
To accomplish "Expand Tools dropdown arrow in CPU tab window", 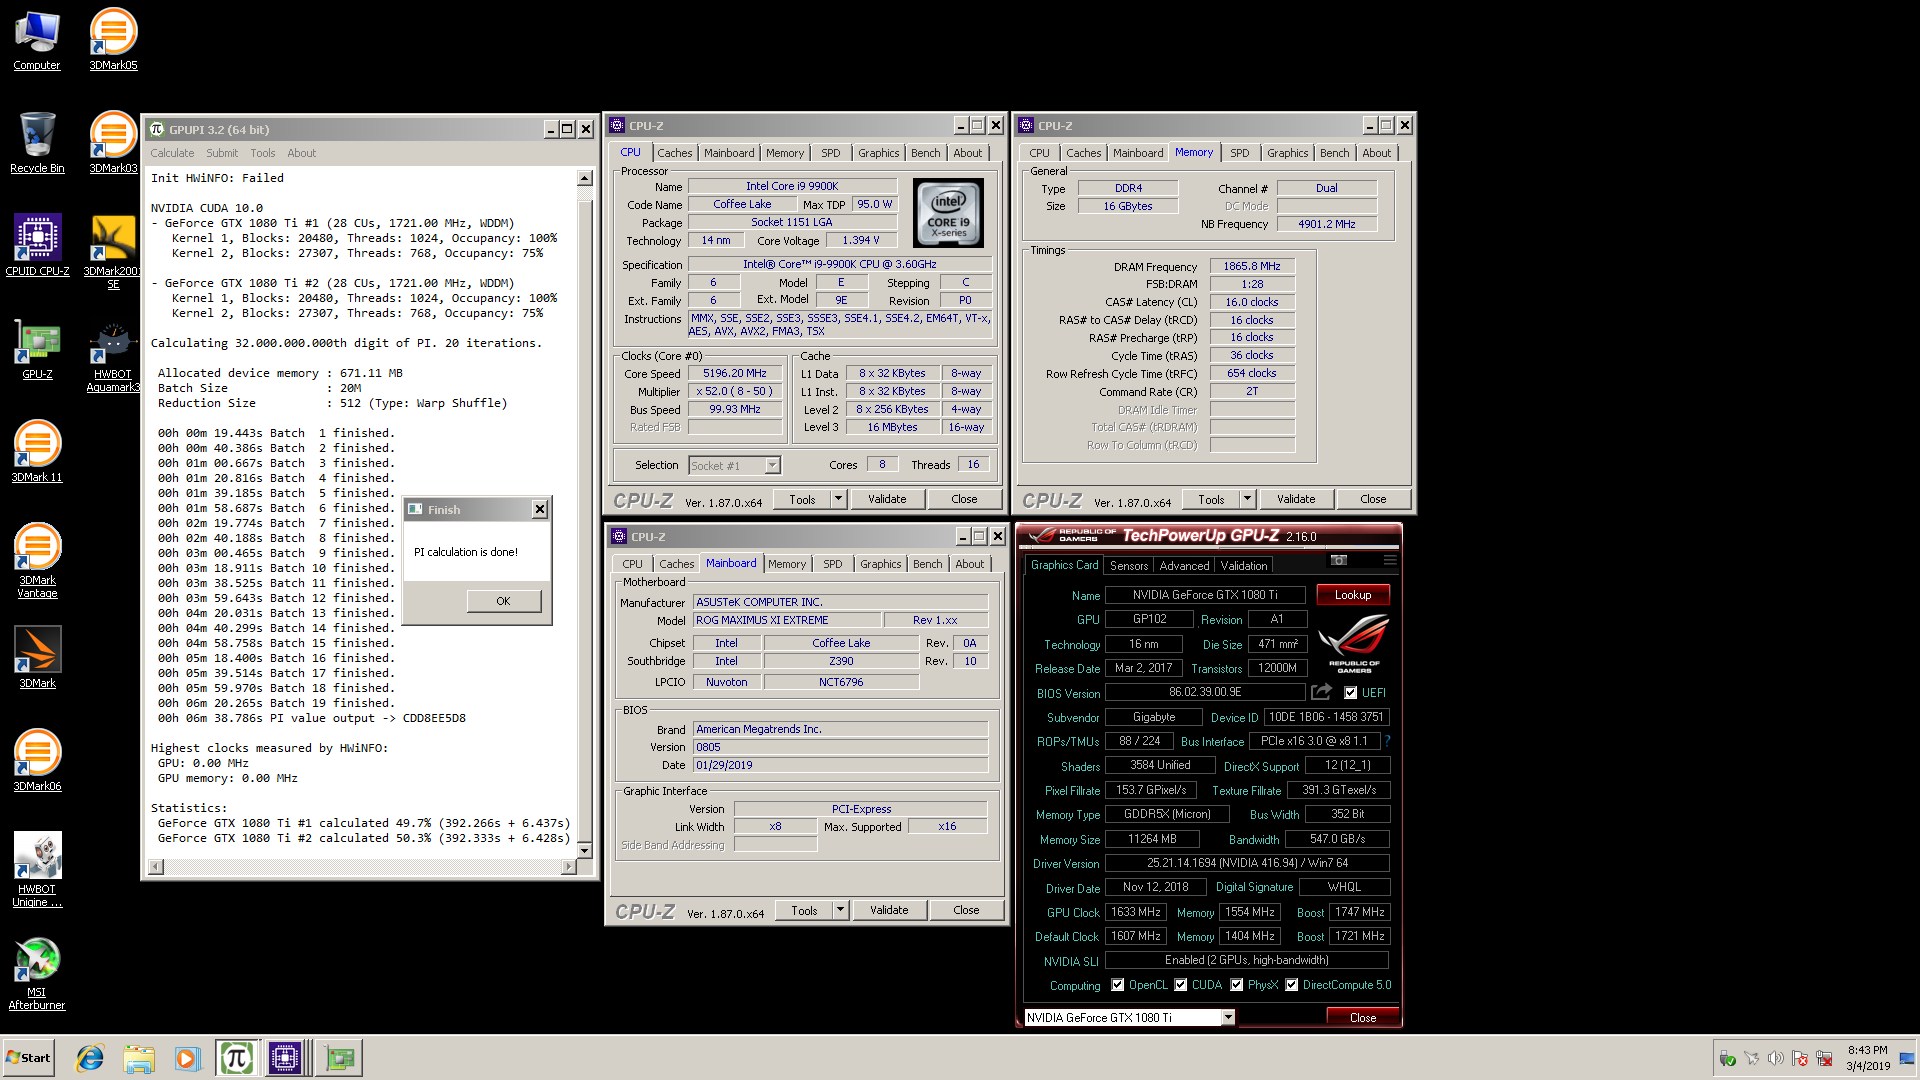I will [838, 499].
